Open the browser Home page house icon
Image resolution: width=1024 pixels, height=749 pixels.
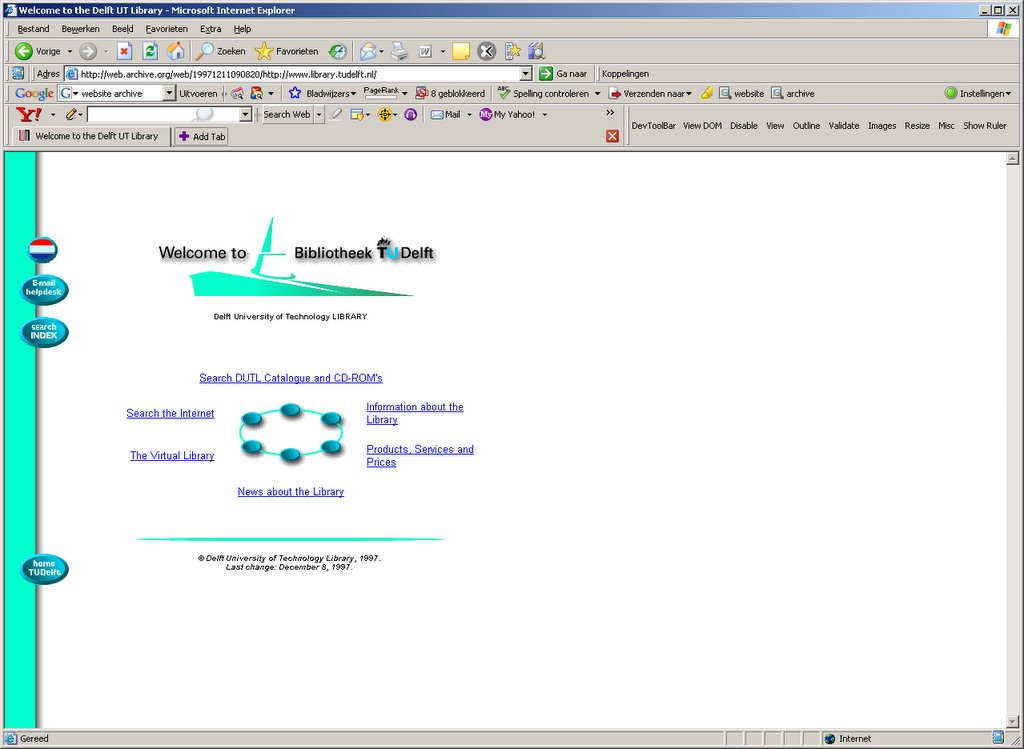tap(176, 51)
